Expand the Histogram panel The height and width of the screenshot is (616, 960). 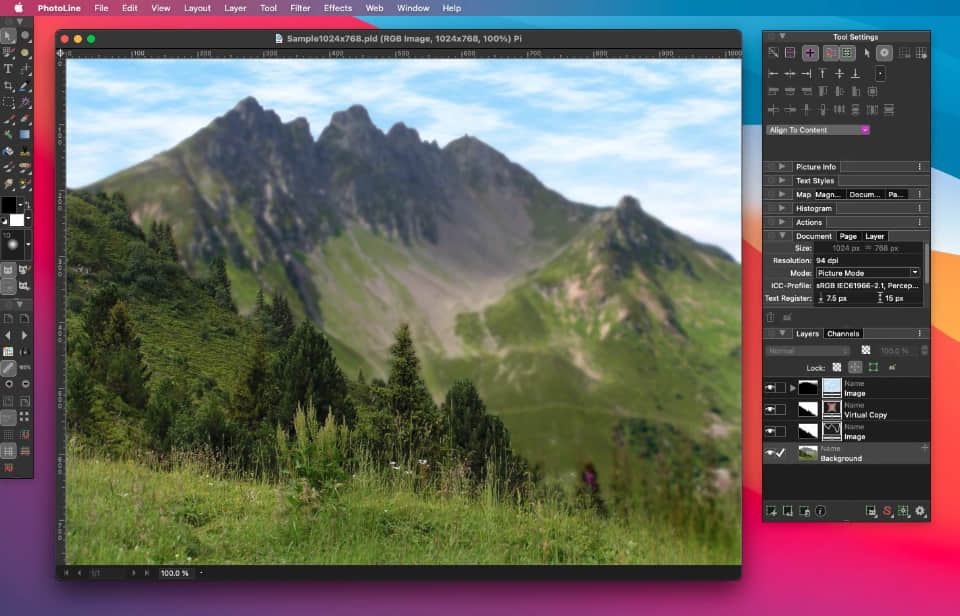coord(783,208)
